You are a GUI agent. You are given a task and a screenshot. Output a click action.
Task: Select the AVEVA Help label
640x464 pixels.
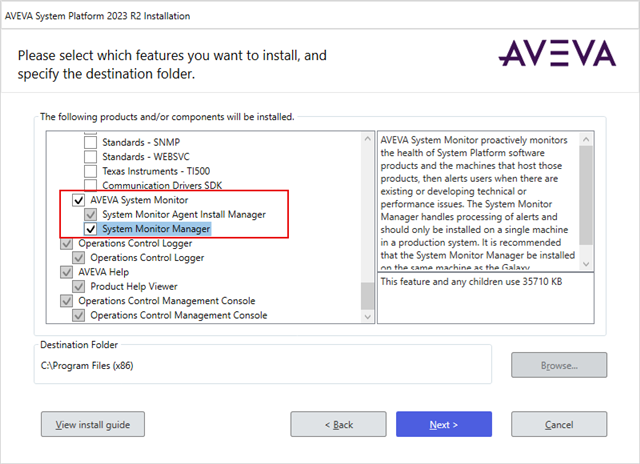pyautogui.click(x=103, y=272)
